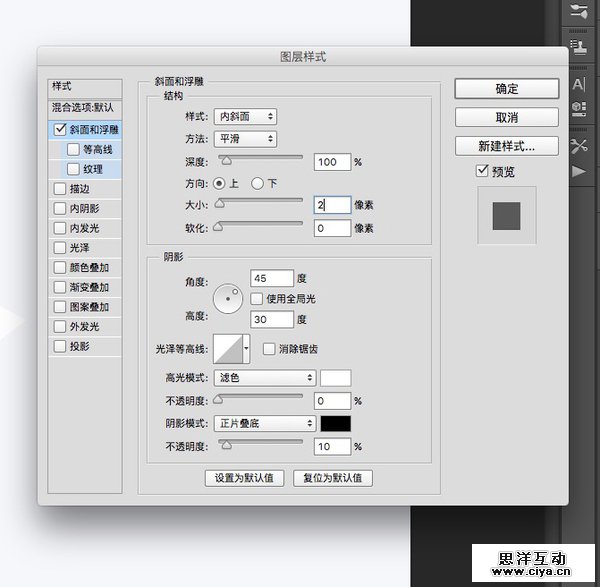Viewport: 600px width, 587px height.
Task: Open the 样式 dropdown showing 内斜面
Action: coord(245,118)
